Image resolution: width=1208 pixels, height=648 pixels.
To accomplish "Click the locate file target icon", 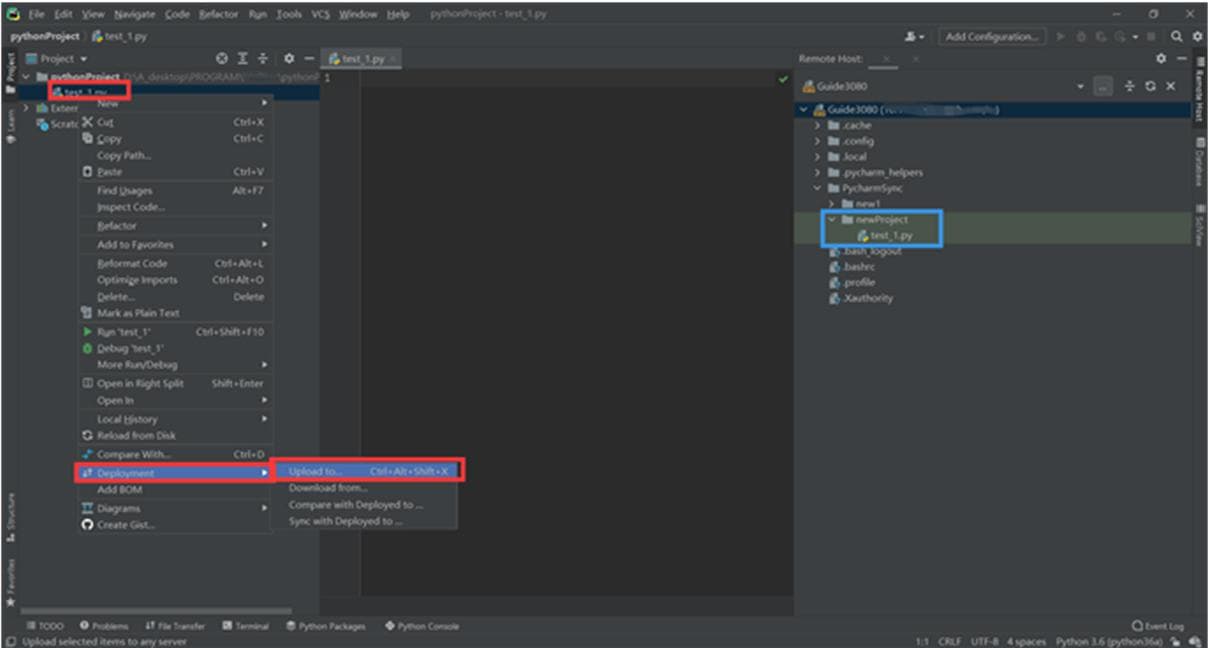I will tap(223, 59).
